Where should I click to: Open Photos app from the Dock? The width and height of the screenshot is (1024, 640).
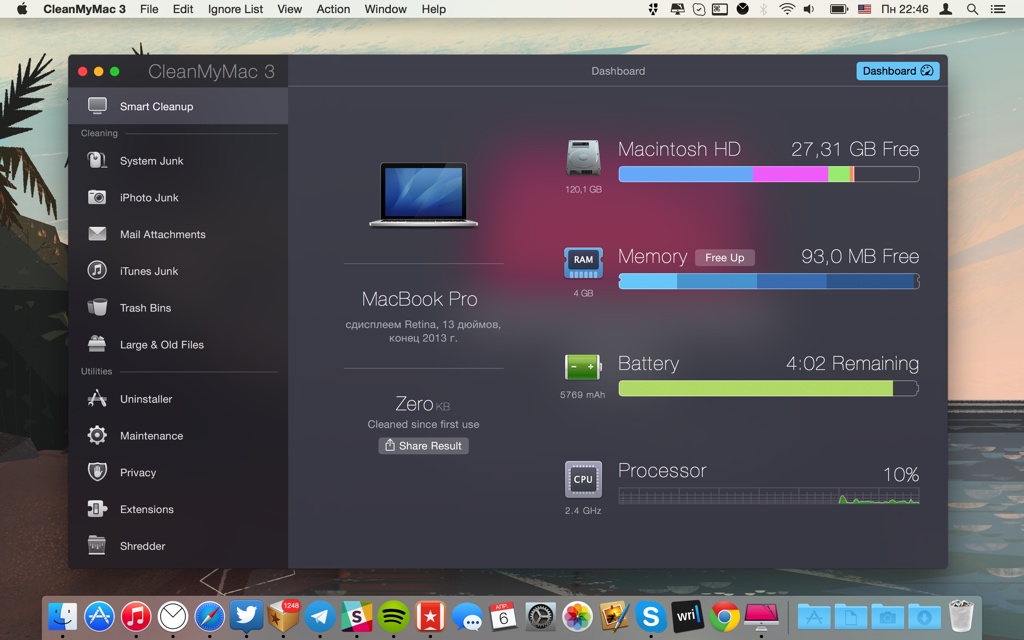[577, 616]
